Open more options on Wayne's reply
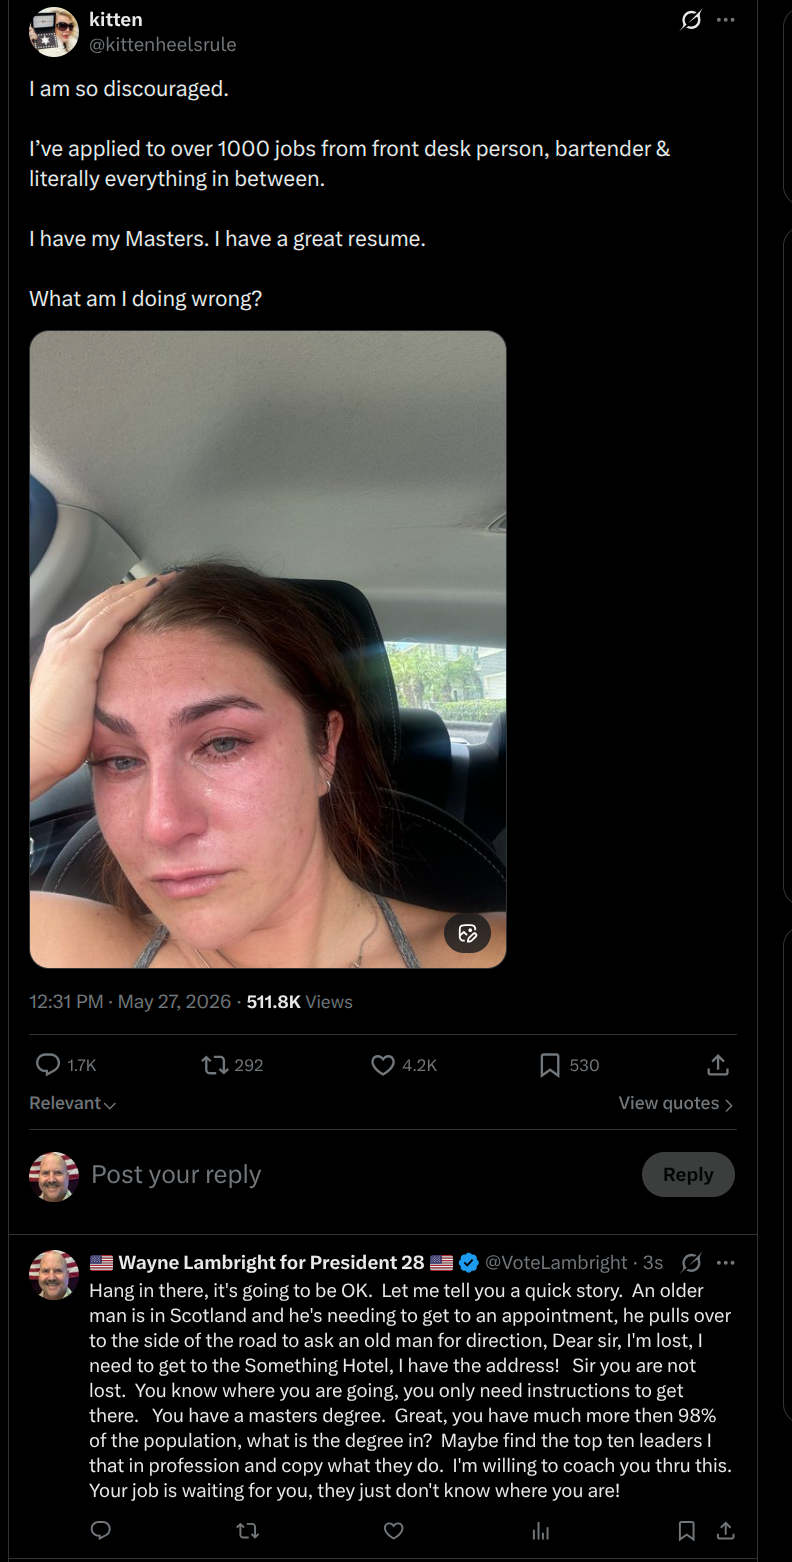 [x=726, y=1263]
